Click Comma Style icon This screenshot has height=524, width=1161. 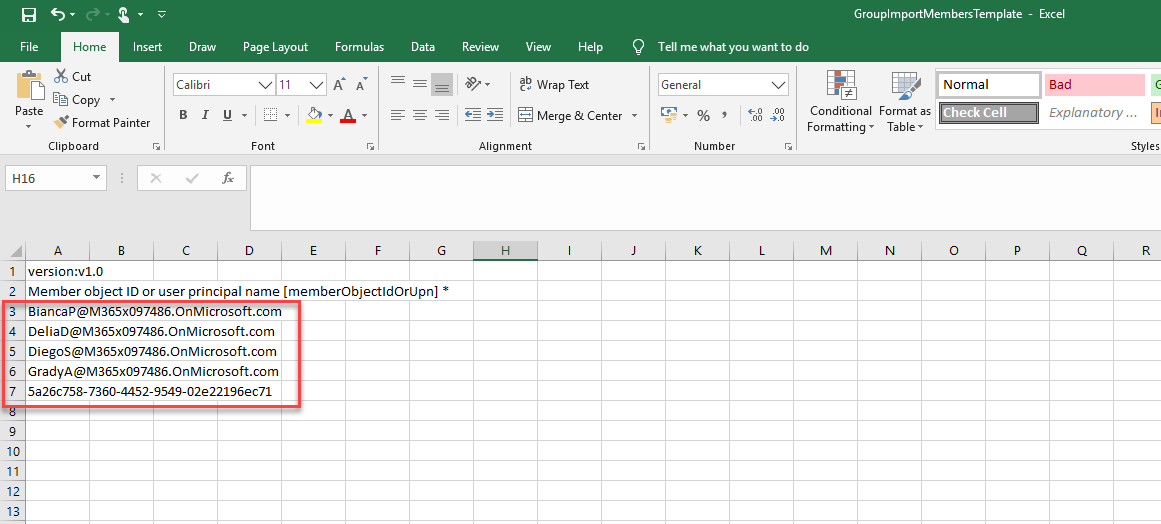point(725,115)
